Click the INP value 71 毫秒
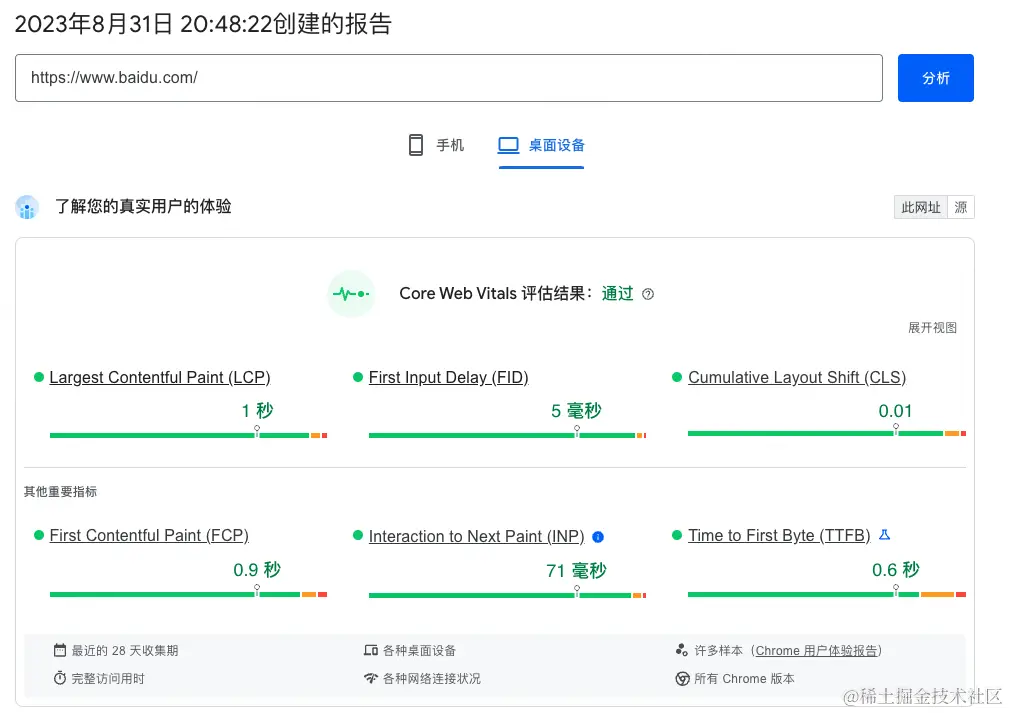Screen dimensions: 1009x713 click(576, 571)
